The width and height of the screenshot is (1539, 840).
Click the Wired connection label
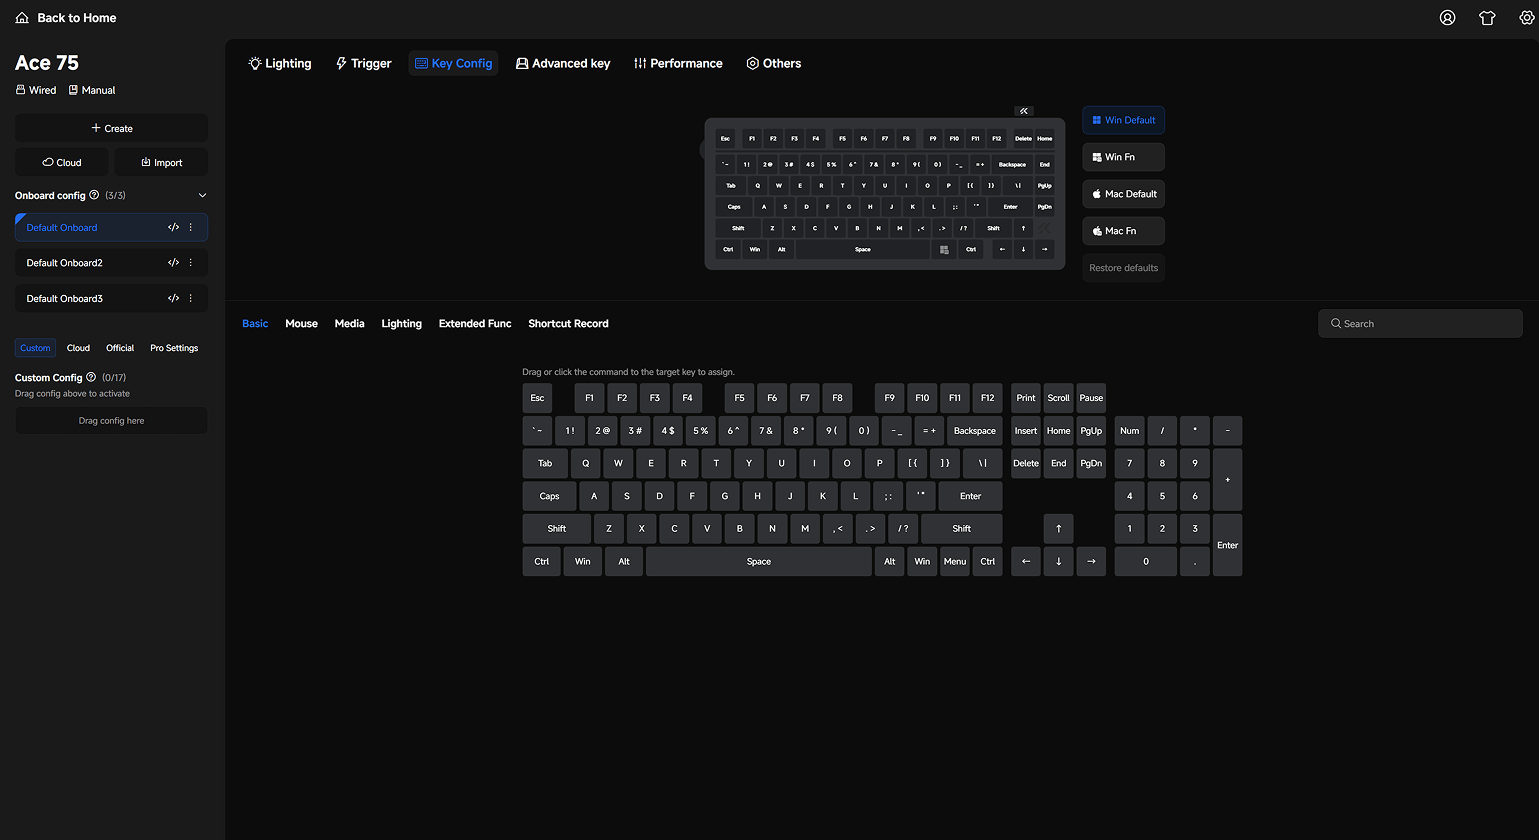36,90
